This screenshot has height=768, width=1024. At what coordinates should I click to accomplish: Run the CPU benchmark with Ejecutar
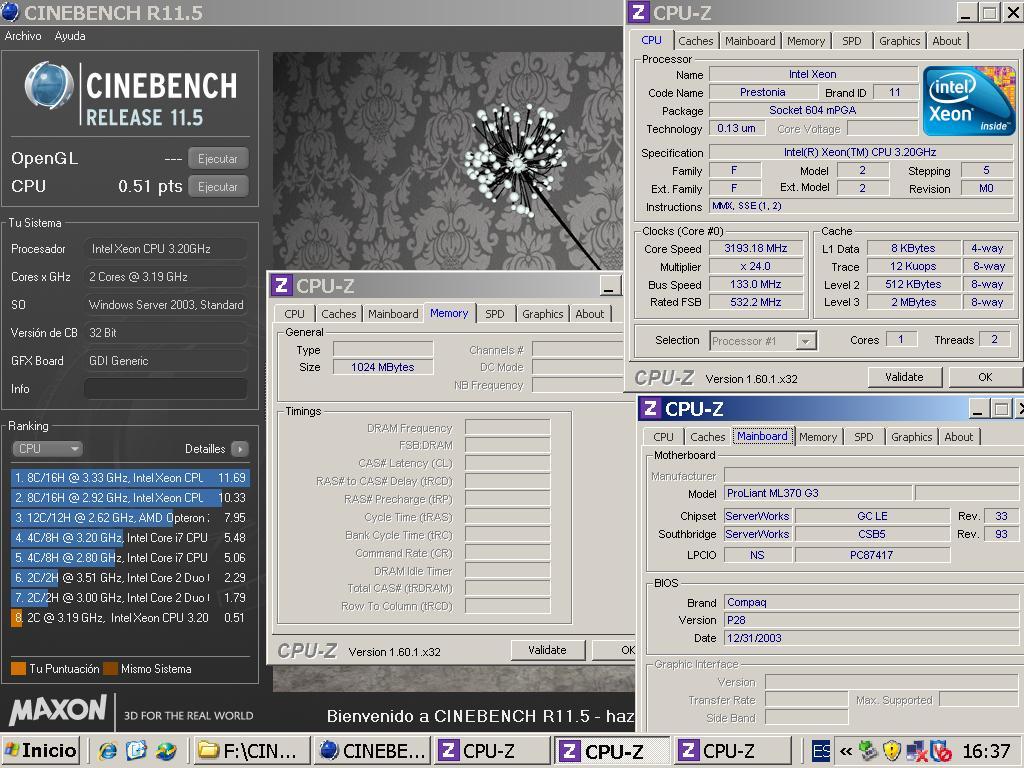(218, 187)
